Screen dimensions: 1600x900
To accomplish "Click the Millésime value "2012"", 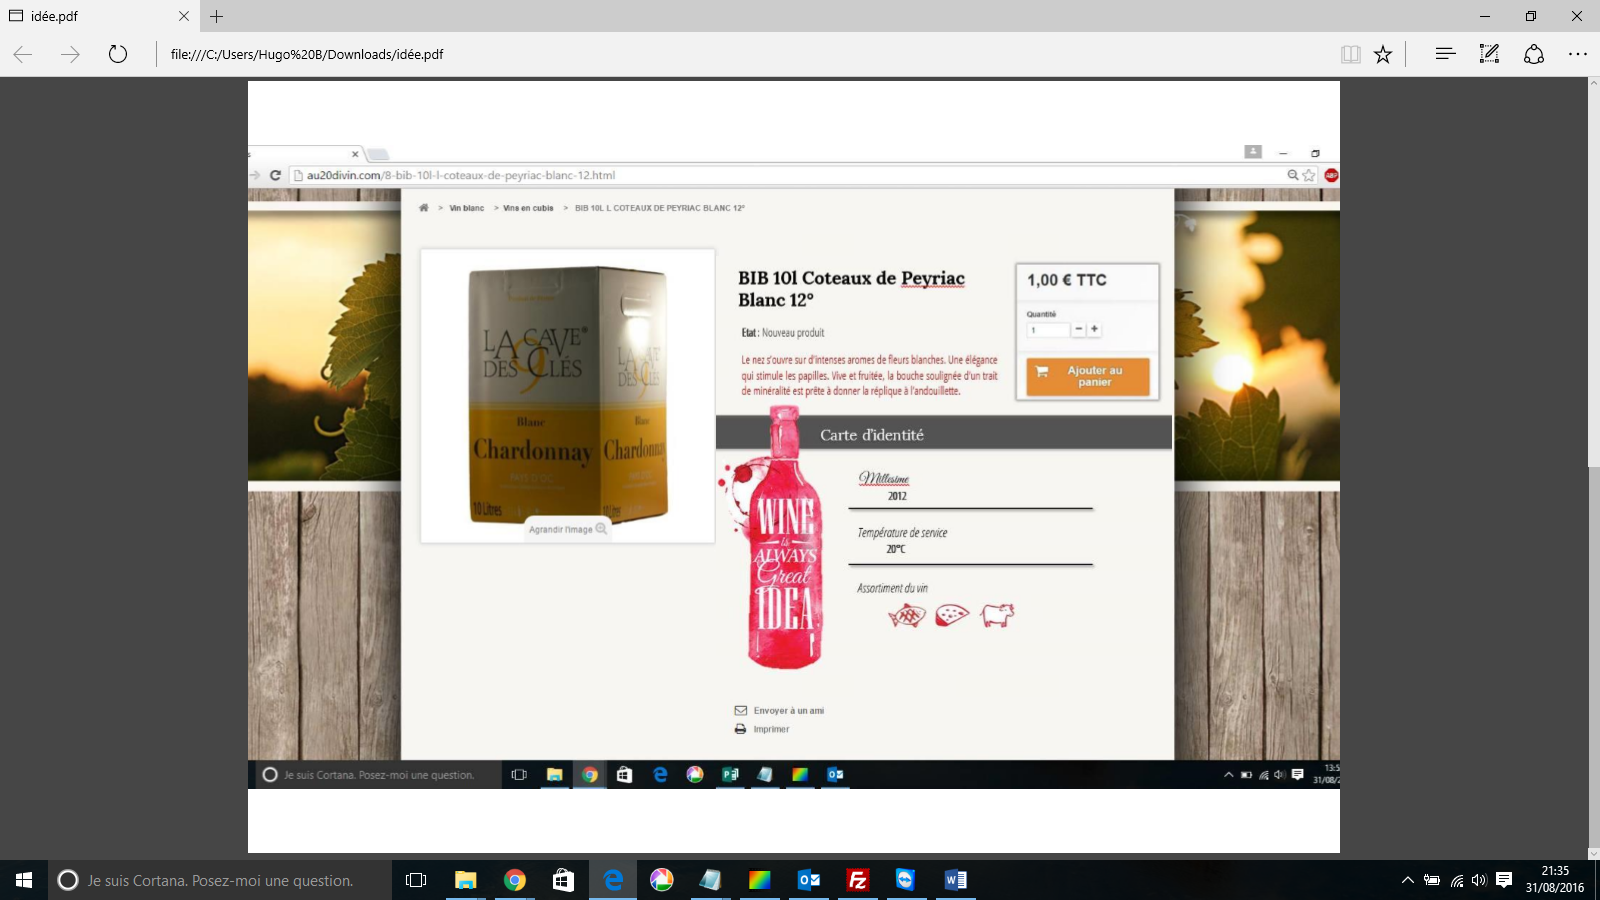I will click(x=897, y=496).
